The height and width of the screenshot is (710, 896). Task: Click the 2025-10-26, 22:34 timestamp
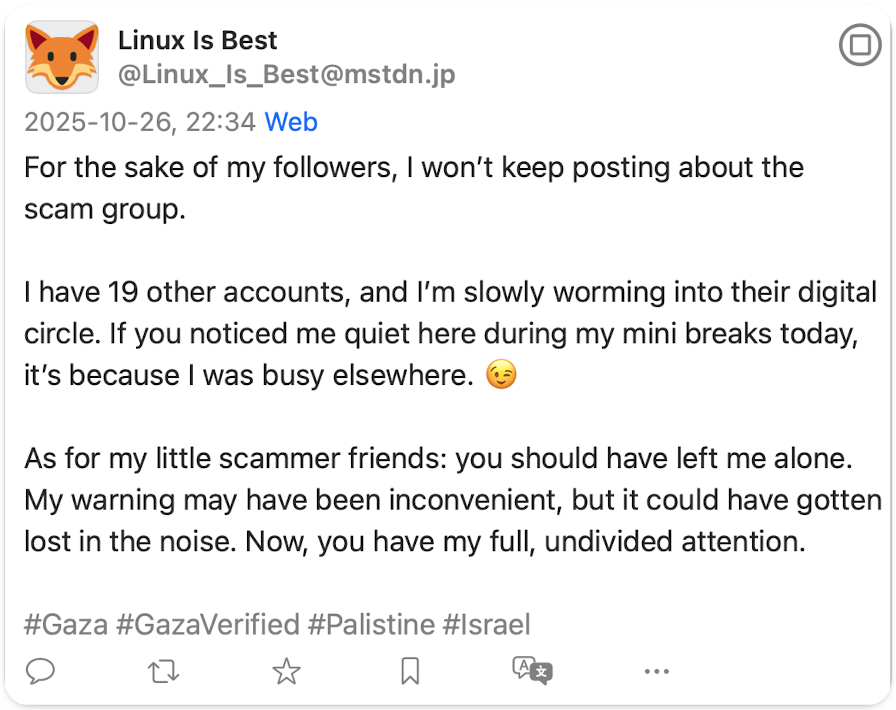[139, 122]
